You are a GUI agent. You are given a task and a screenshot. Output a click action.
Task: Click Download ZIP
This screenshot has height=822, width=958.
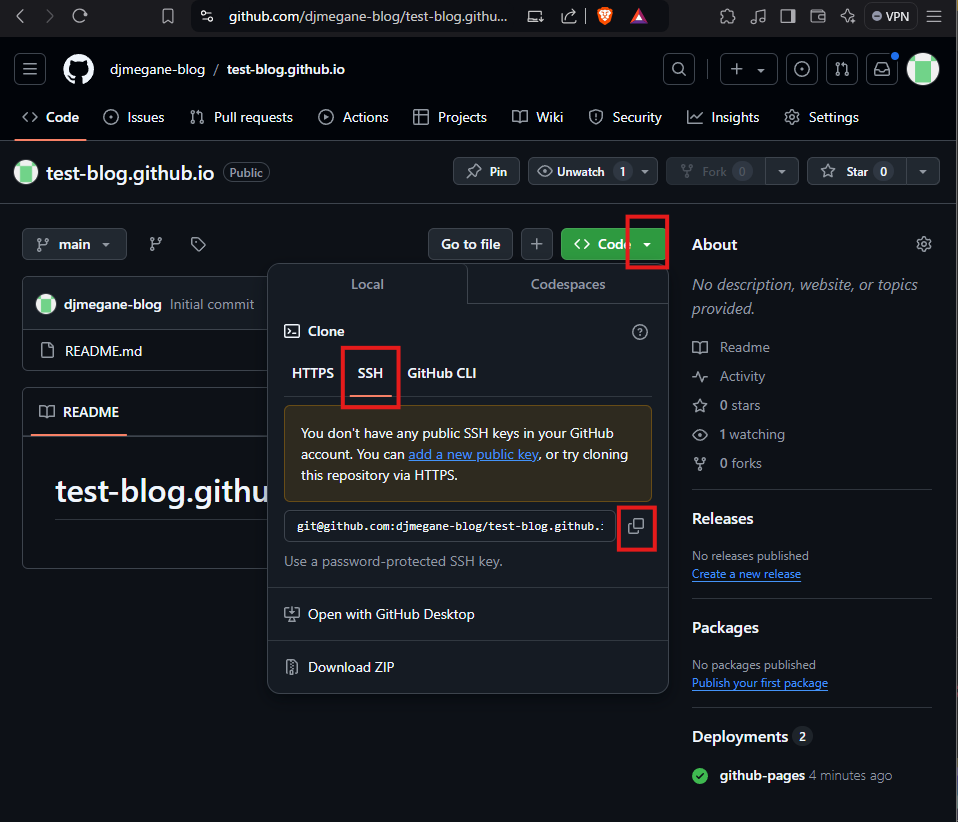(x=351, y=667)
